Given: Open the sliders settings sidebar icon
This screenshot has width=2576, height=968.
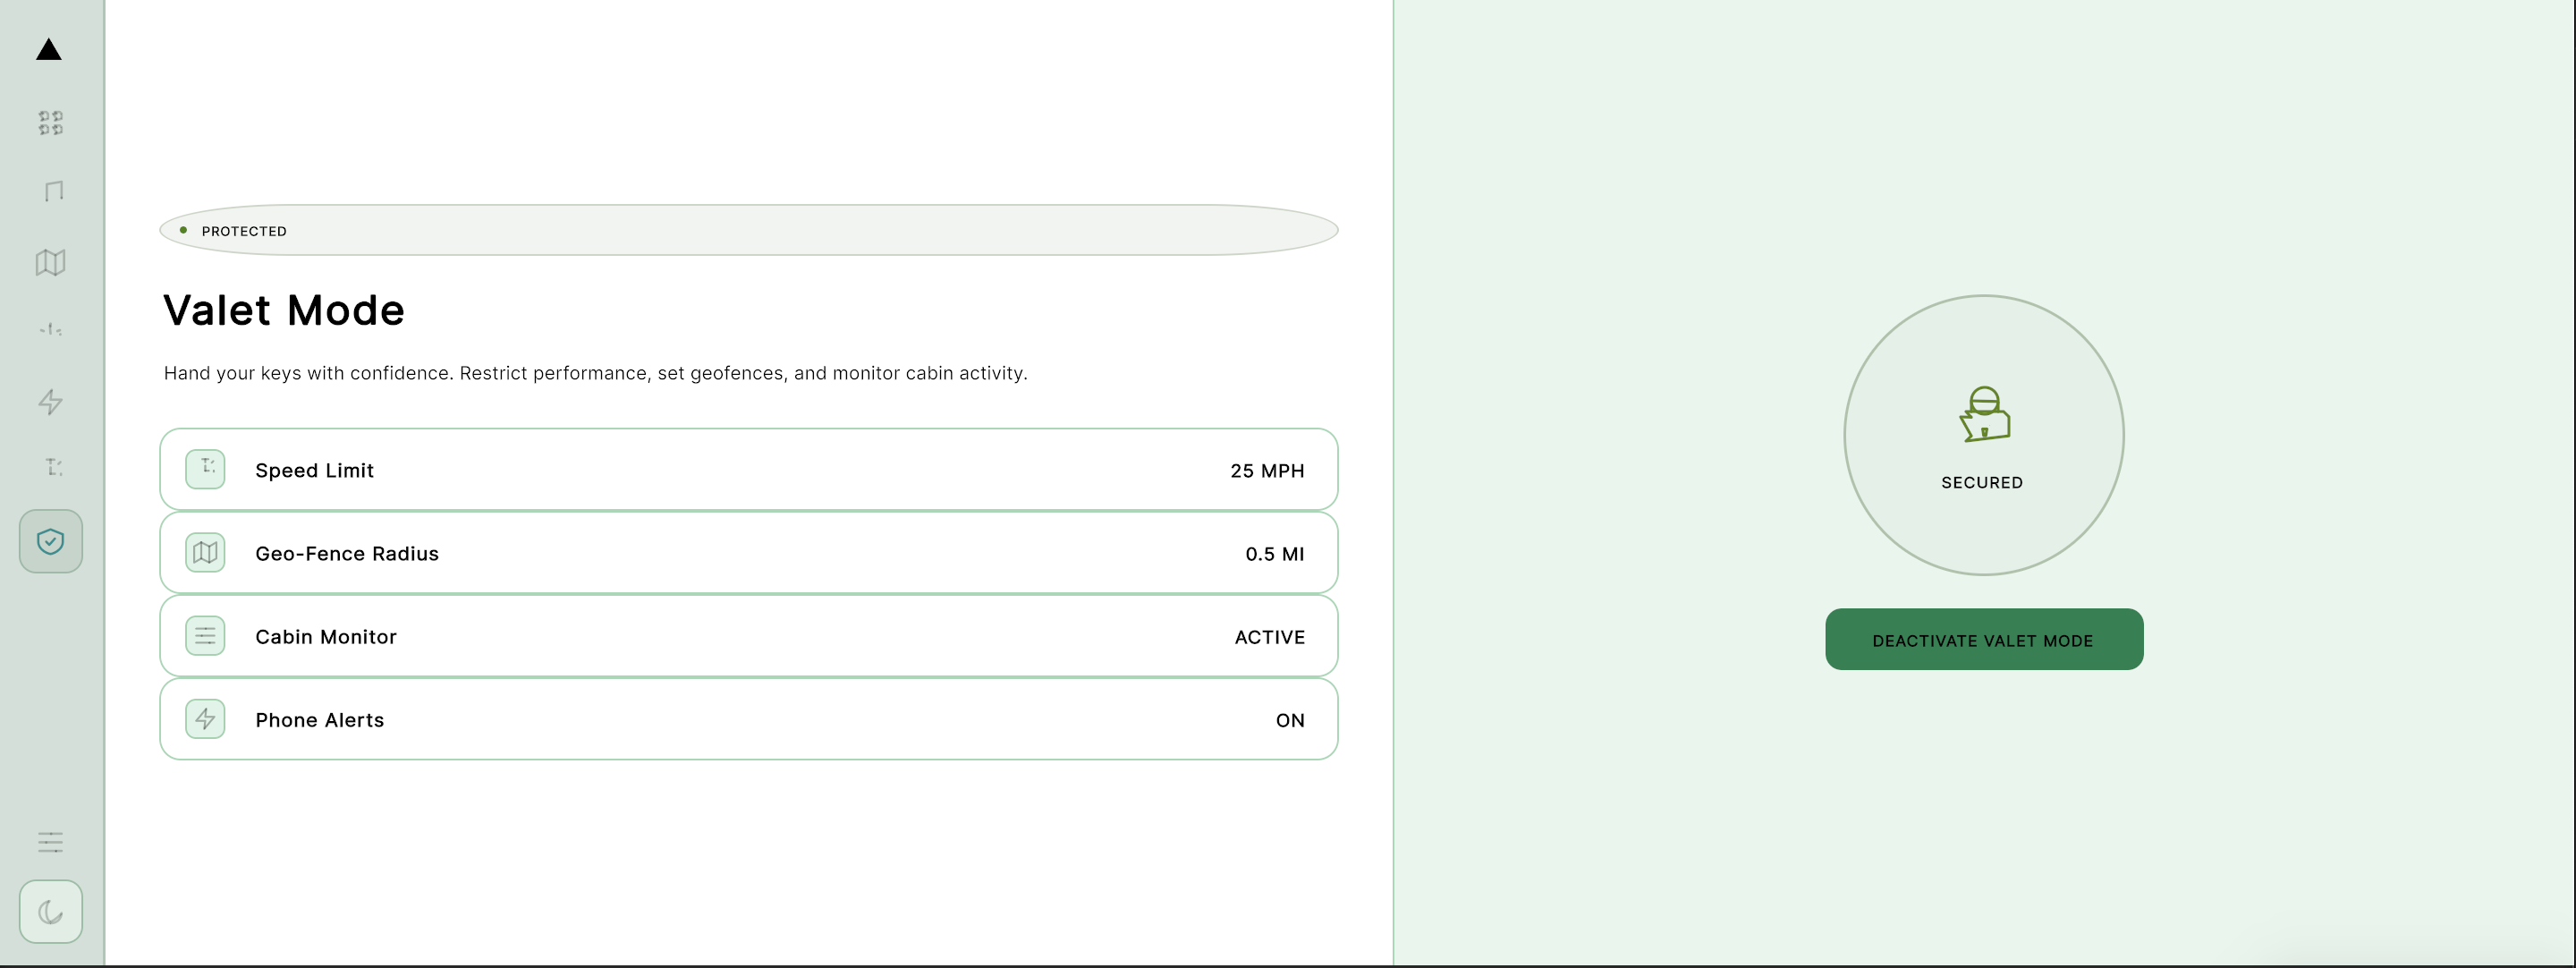Looking at the screenshot, I should point(50,842).
